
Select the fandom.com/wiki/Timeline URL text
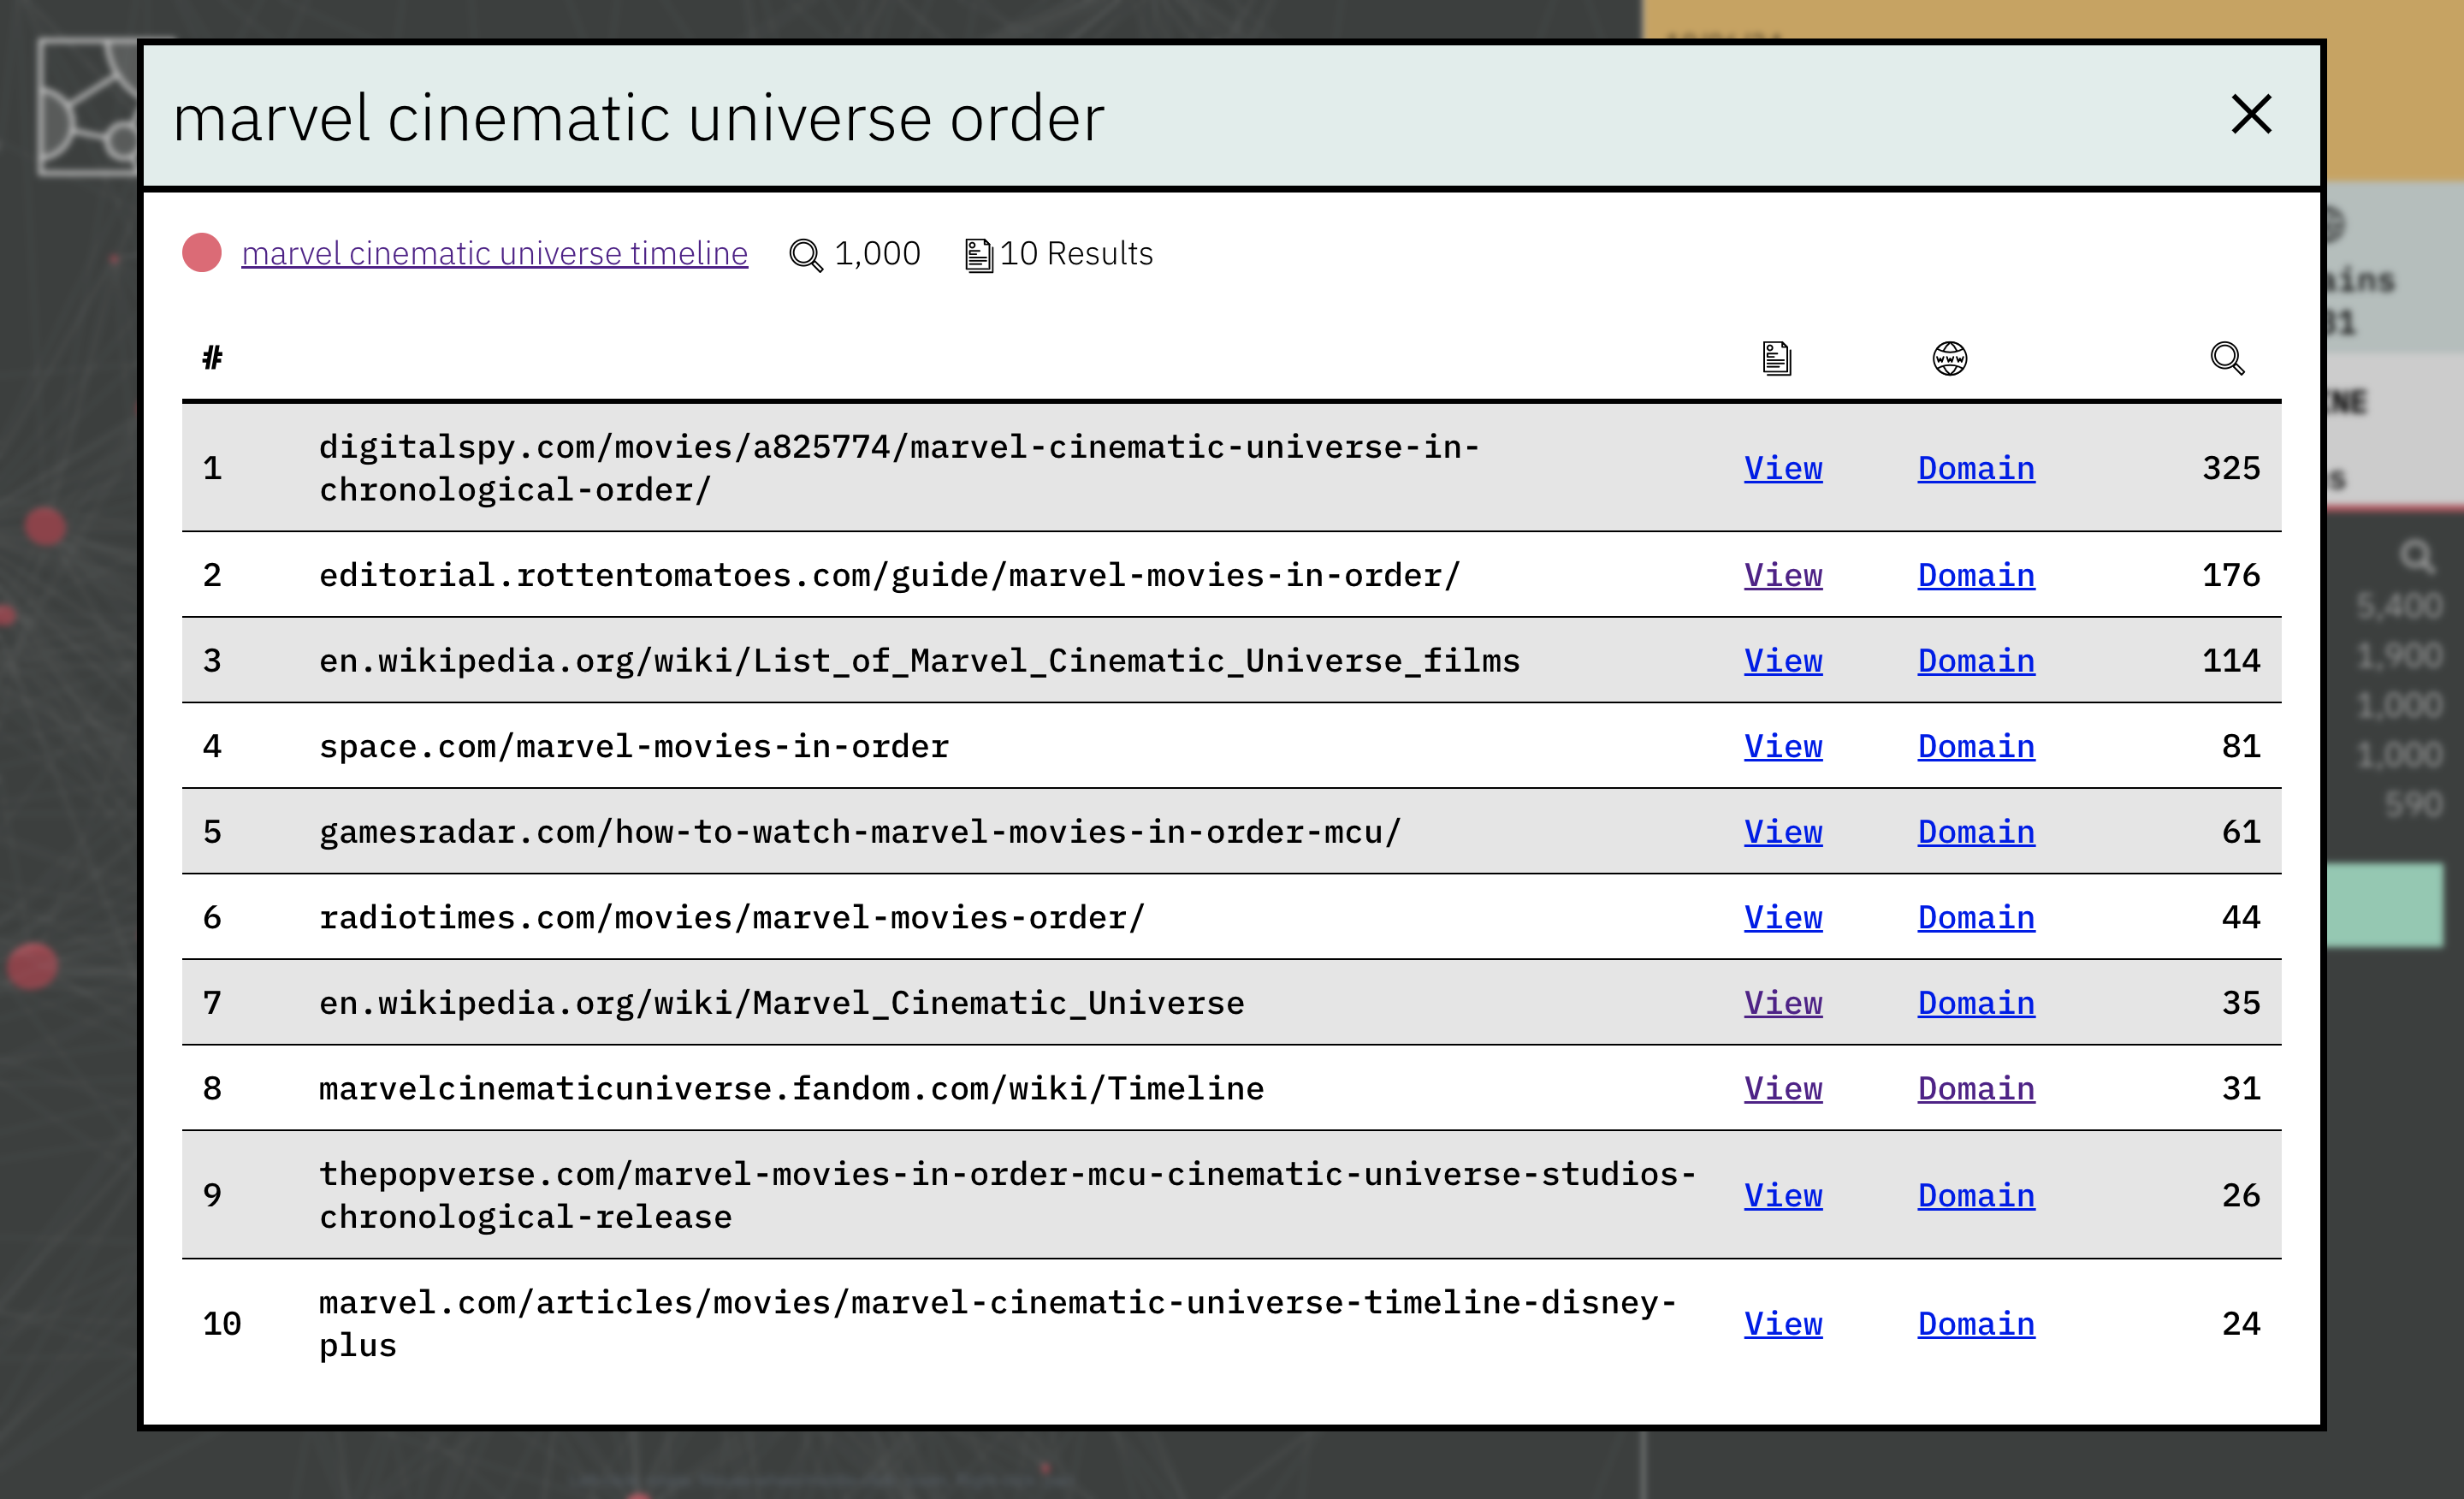tap(791, 1088)
